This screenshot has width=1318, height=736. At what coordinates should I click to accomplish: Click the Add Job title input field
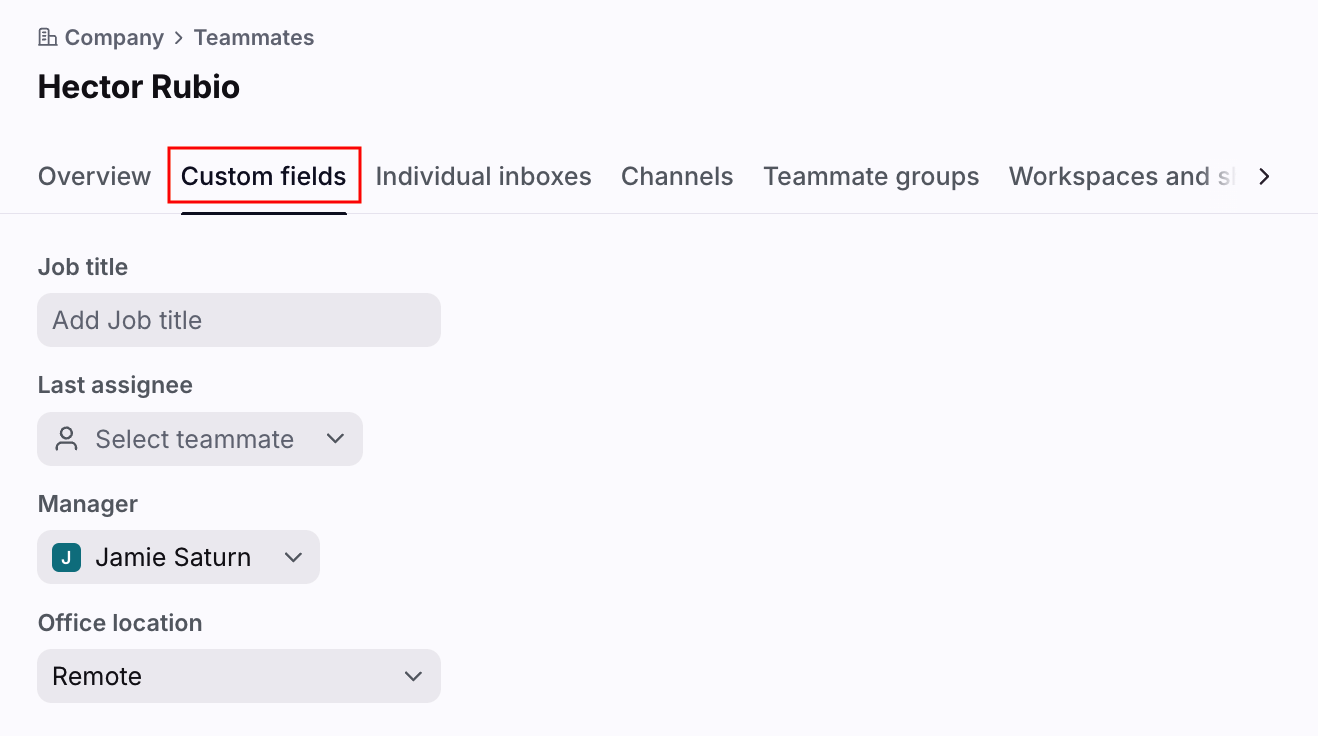238,321
